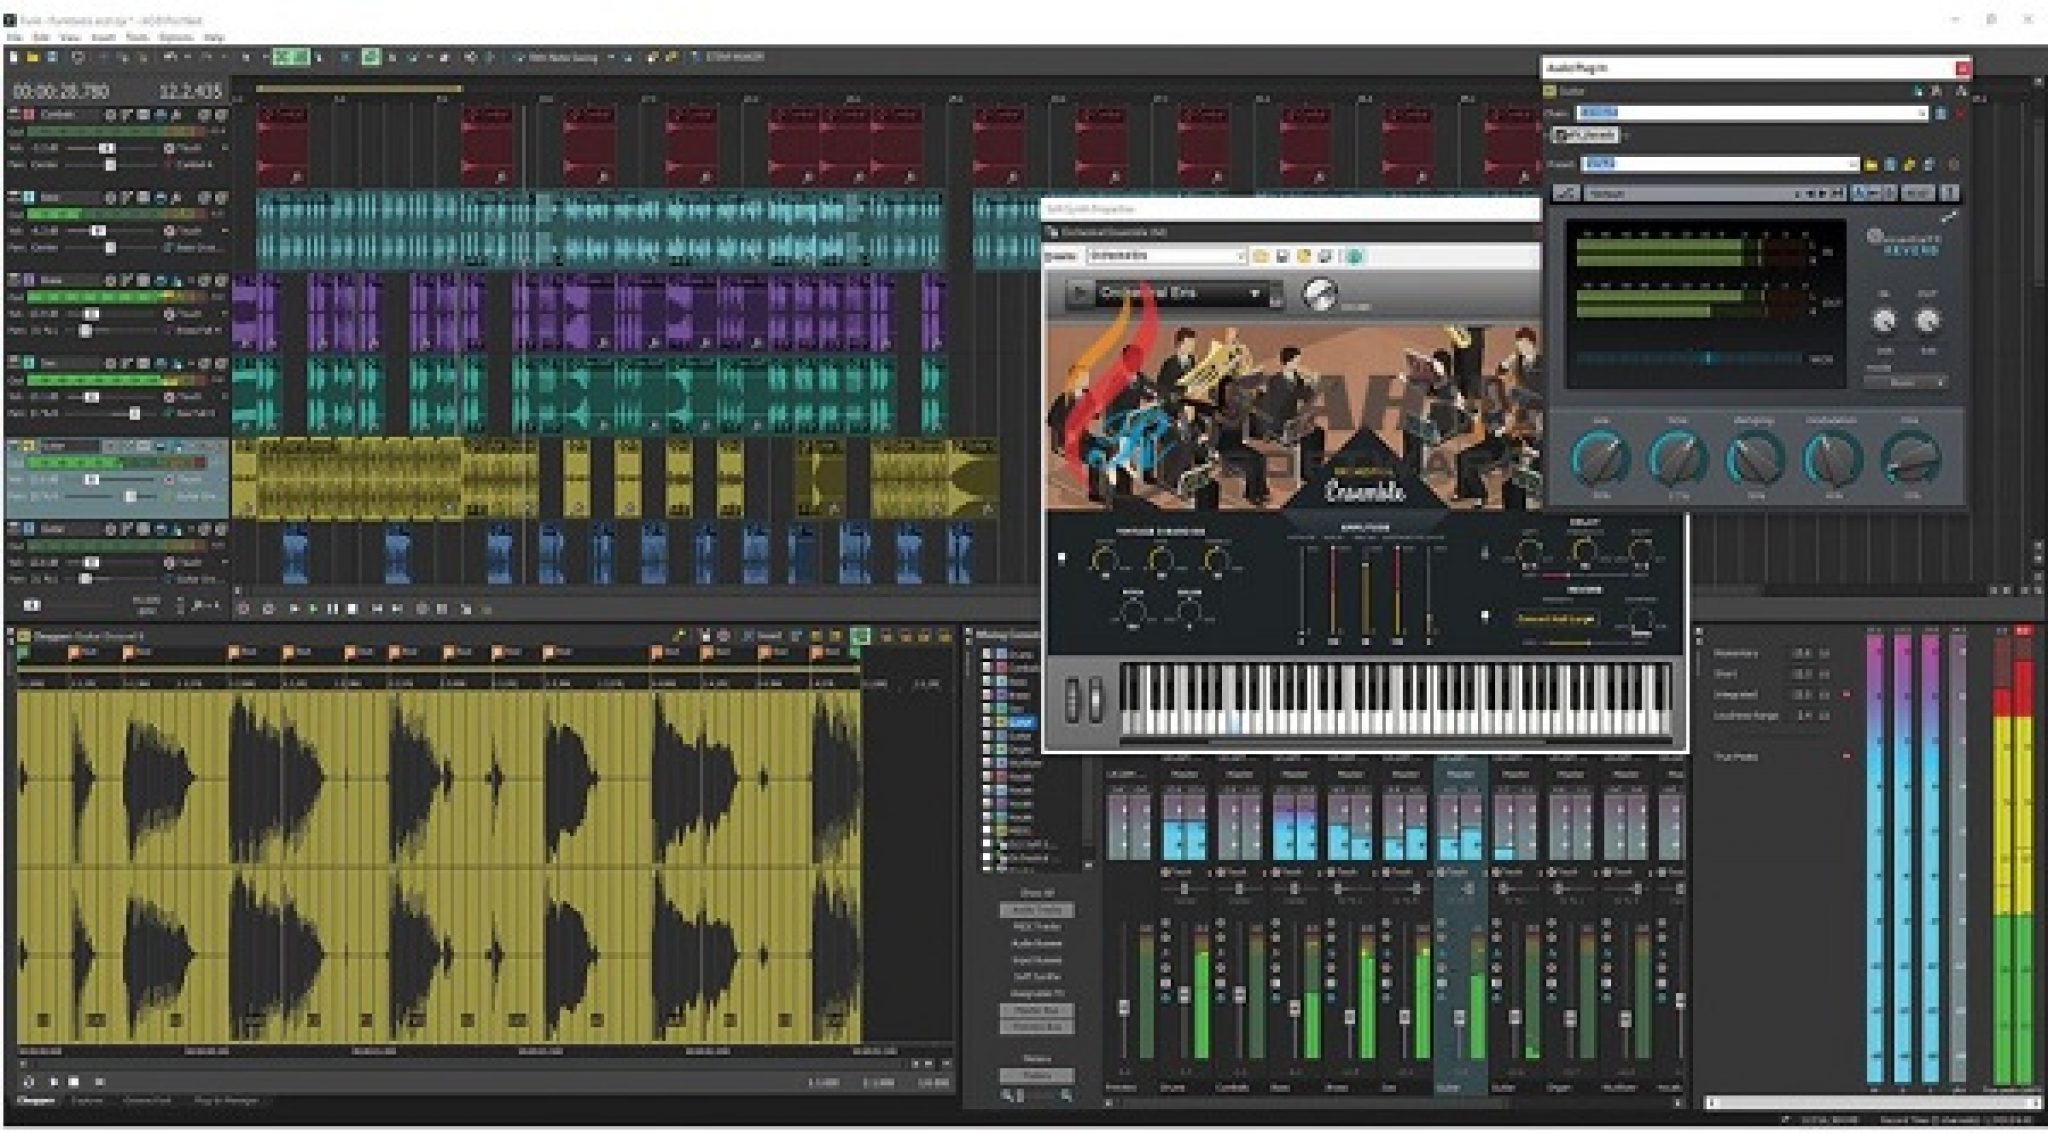
Task: Click the volume knob beside the Orchestral program selector
Action: [x=1320, y=293]
